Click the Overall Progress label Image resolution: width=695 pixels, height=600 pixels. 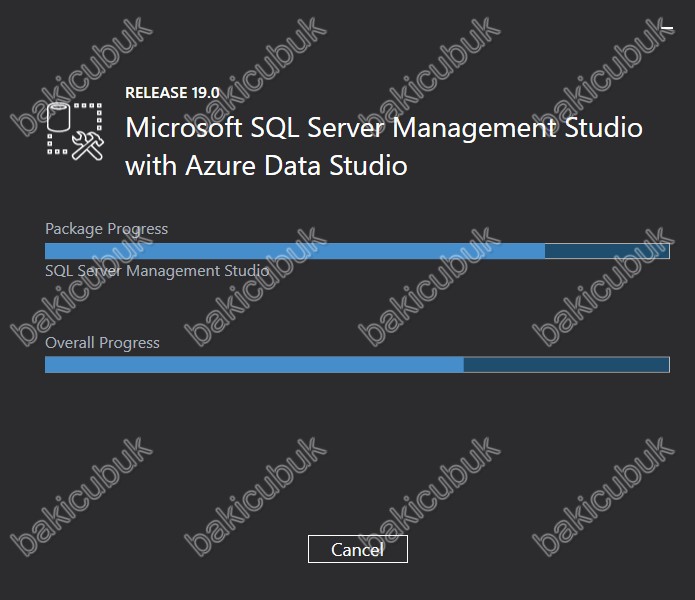tap(102, 343)
